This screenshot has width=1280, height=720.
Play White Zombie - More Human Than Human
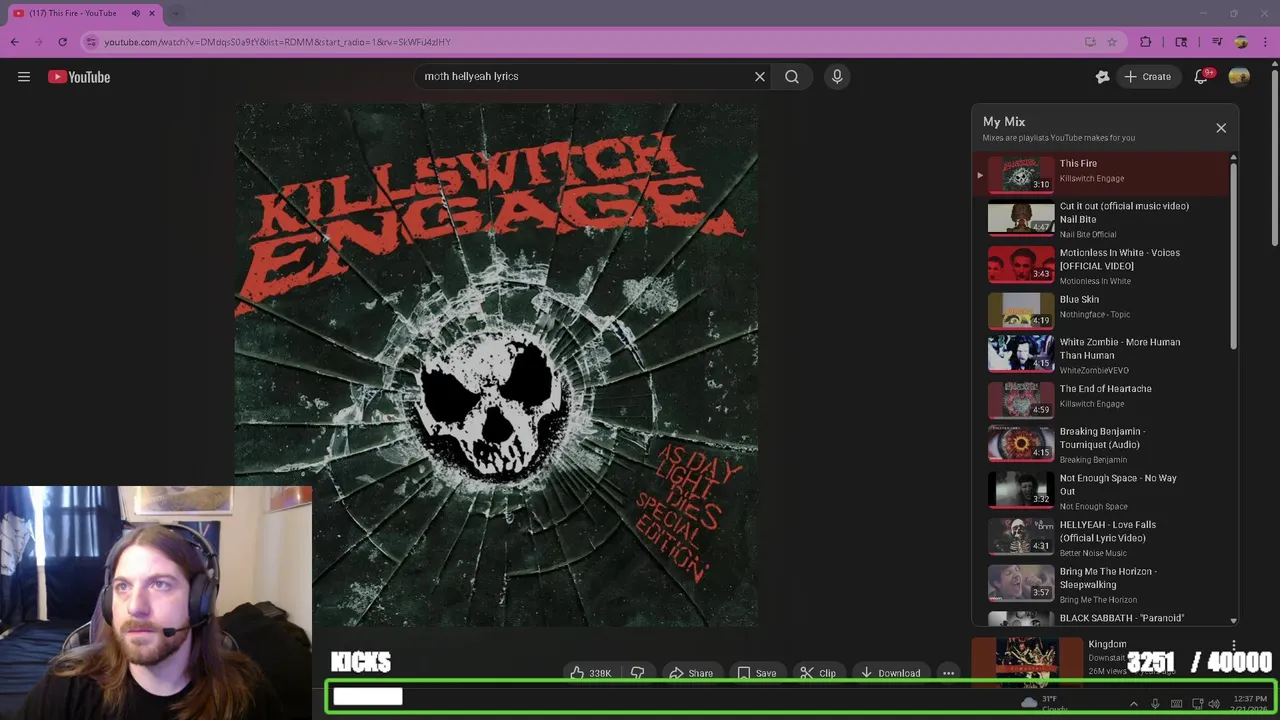[x=1102, y=355]
